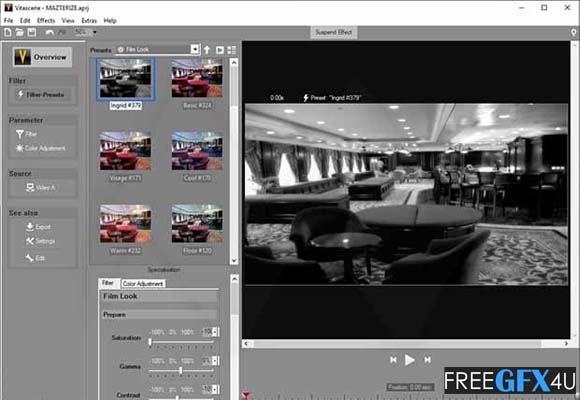Screen dimensions: 580x400
Task: Click the list view icon beside Presets
Action: (232, 50)
